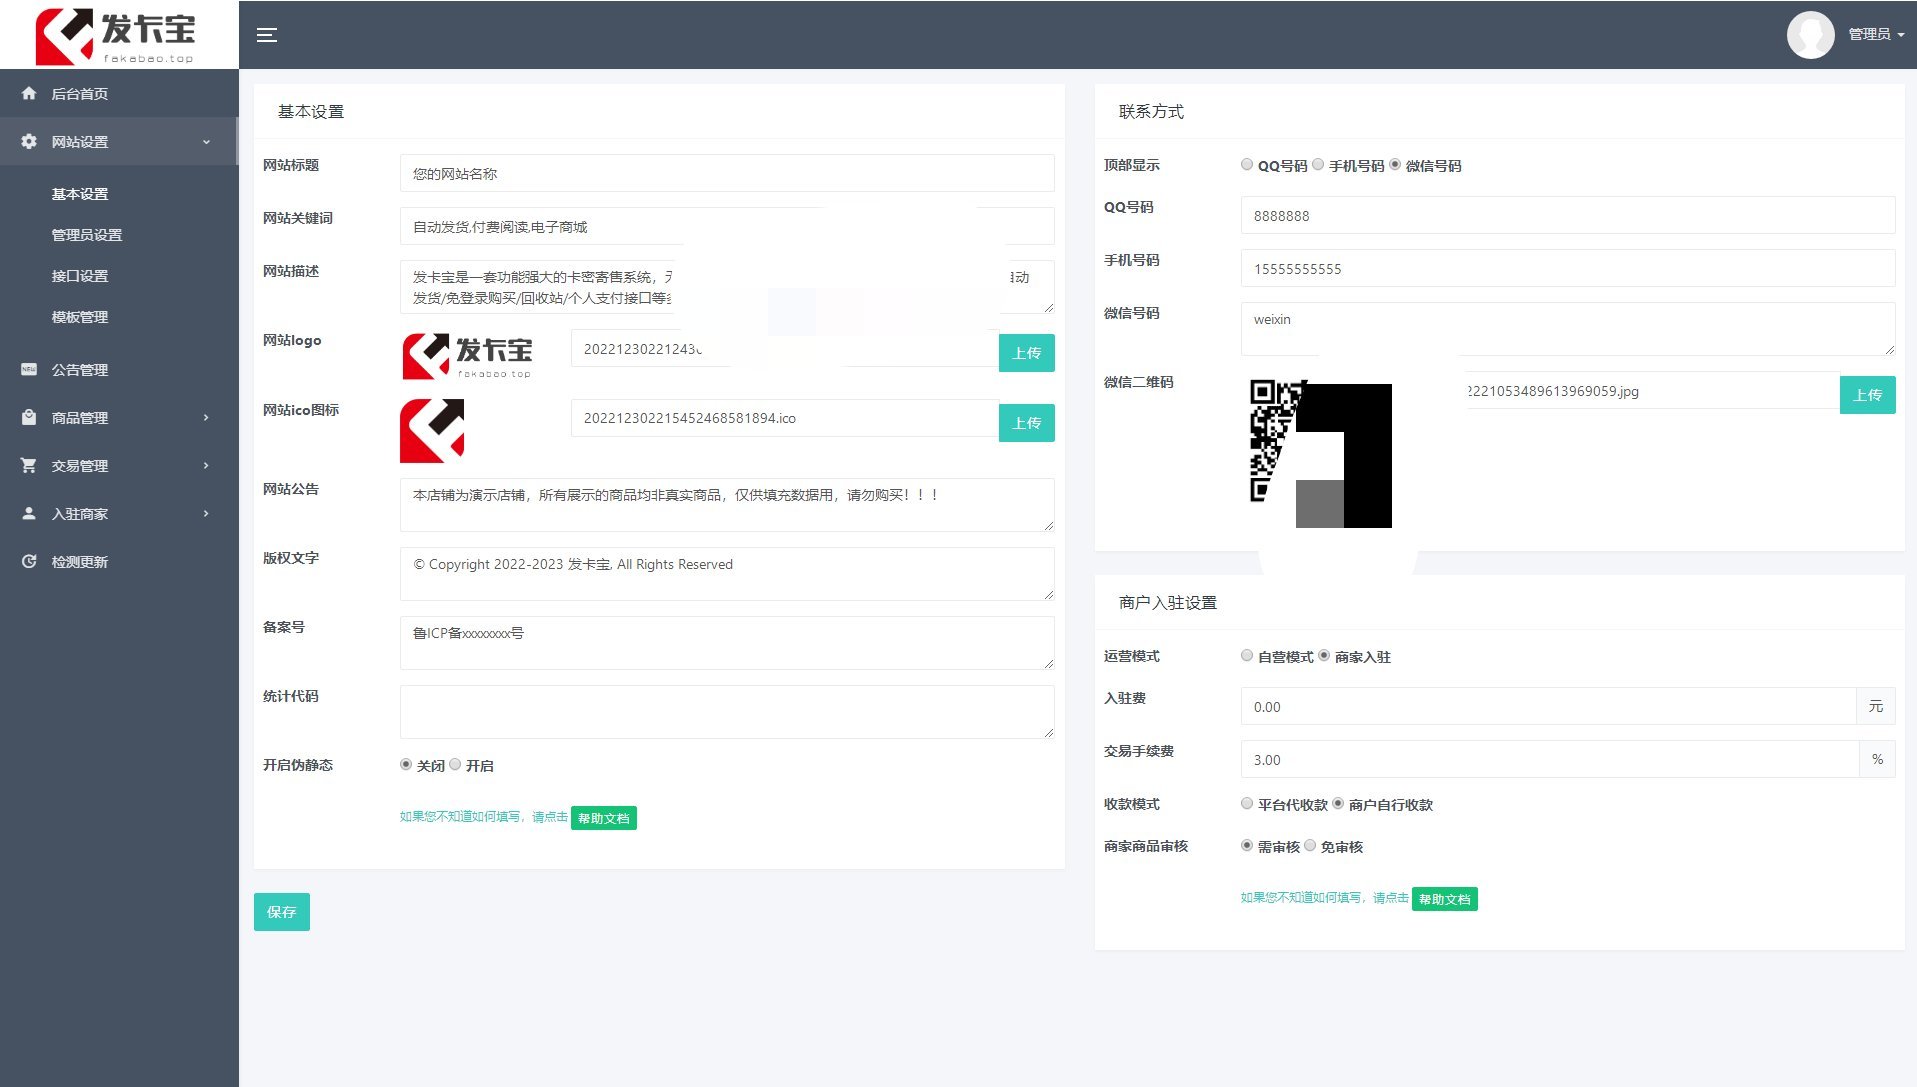Open the 商品管理 package icon
This screenshot has width=1917, height=1087.
tap(29, 417)
